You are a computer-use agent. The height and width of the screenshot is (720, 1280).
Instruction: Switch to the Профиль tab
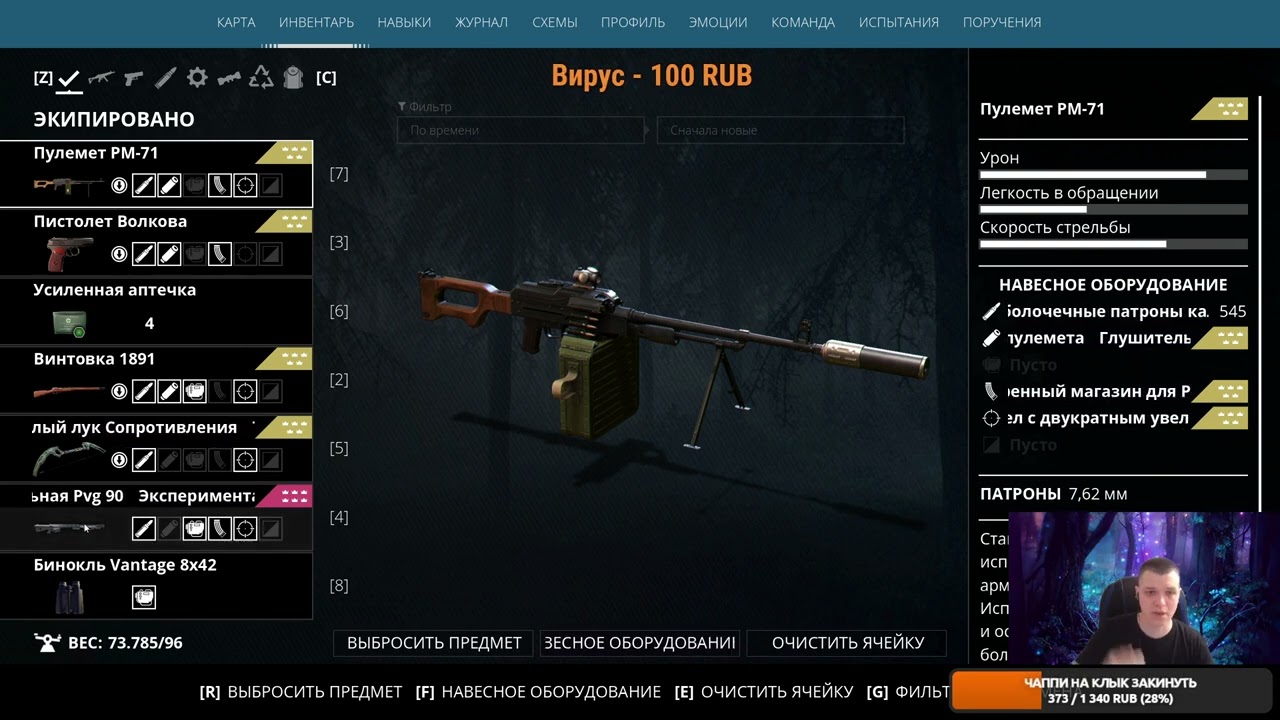point(633,22)
